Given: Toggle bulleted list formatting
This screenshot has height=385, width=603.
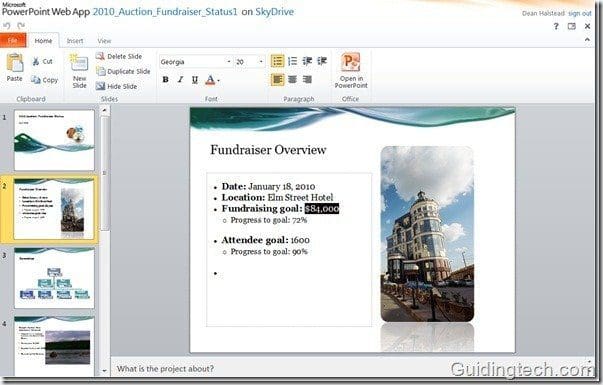Looking at the screenshot, I should point(277,61).
